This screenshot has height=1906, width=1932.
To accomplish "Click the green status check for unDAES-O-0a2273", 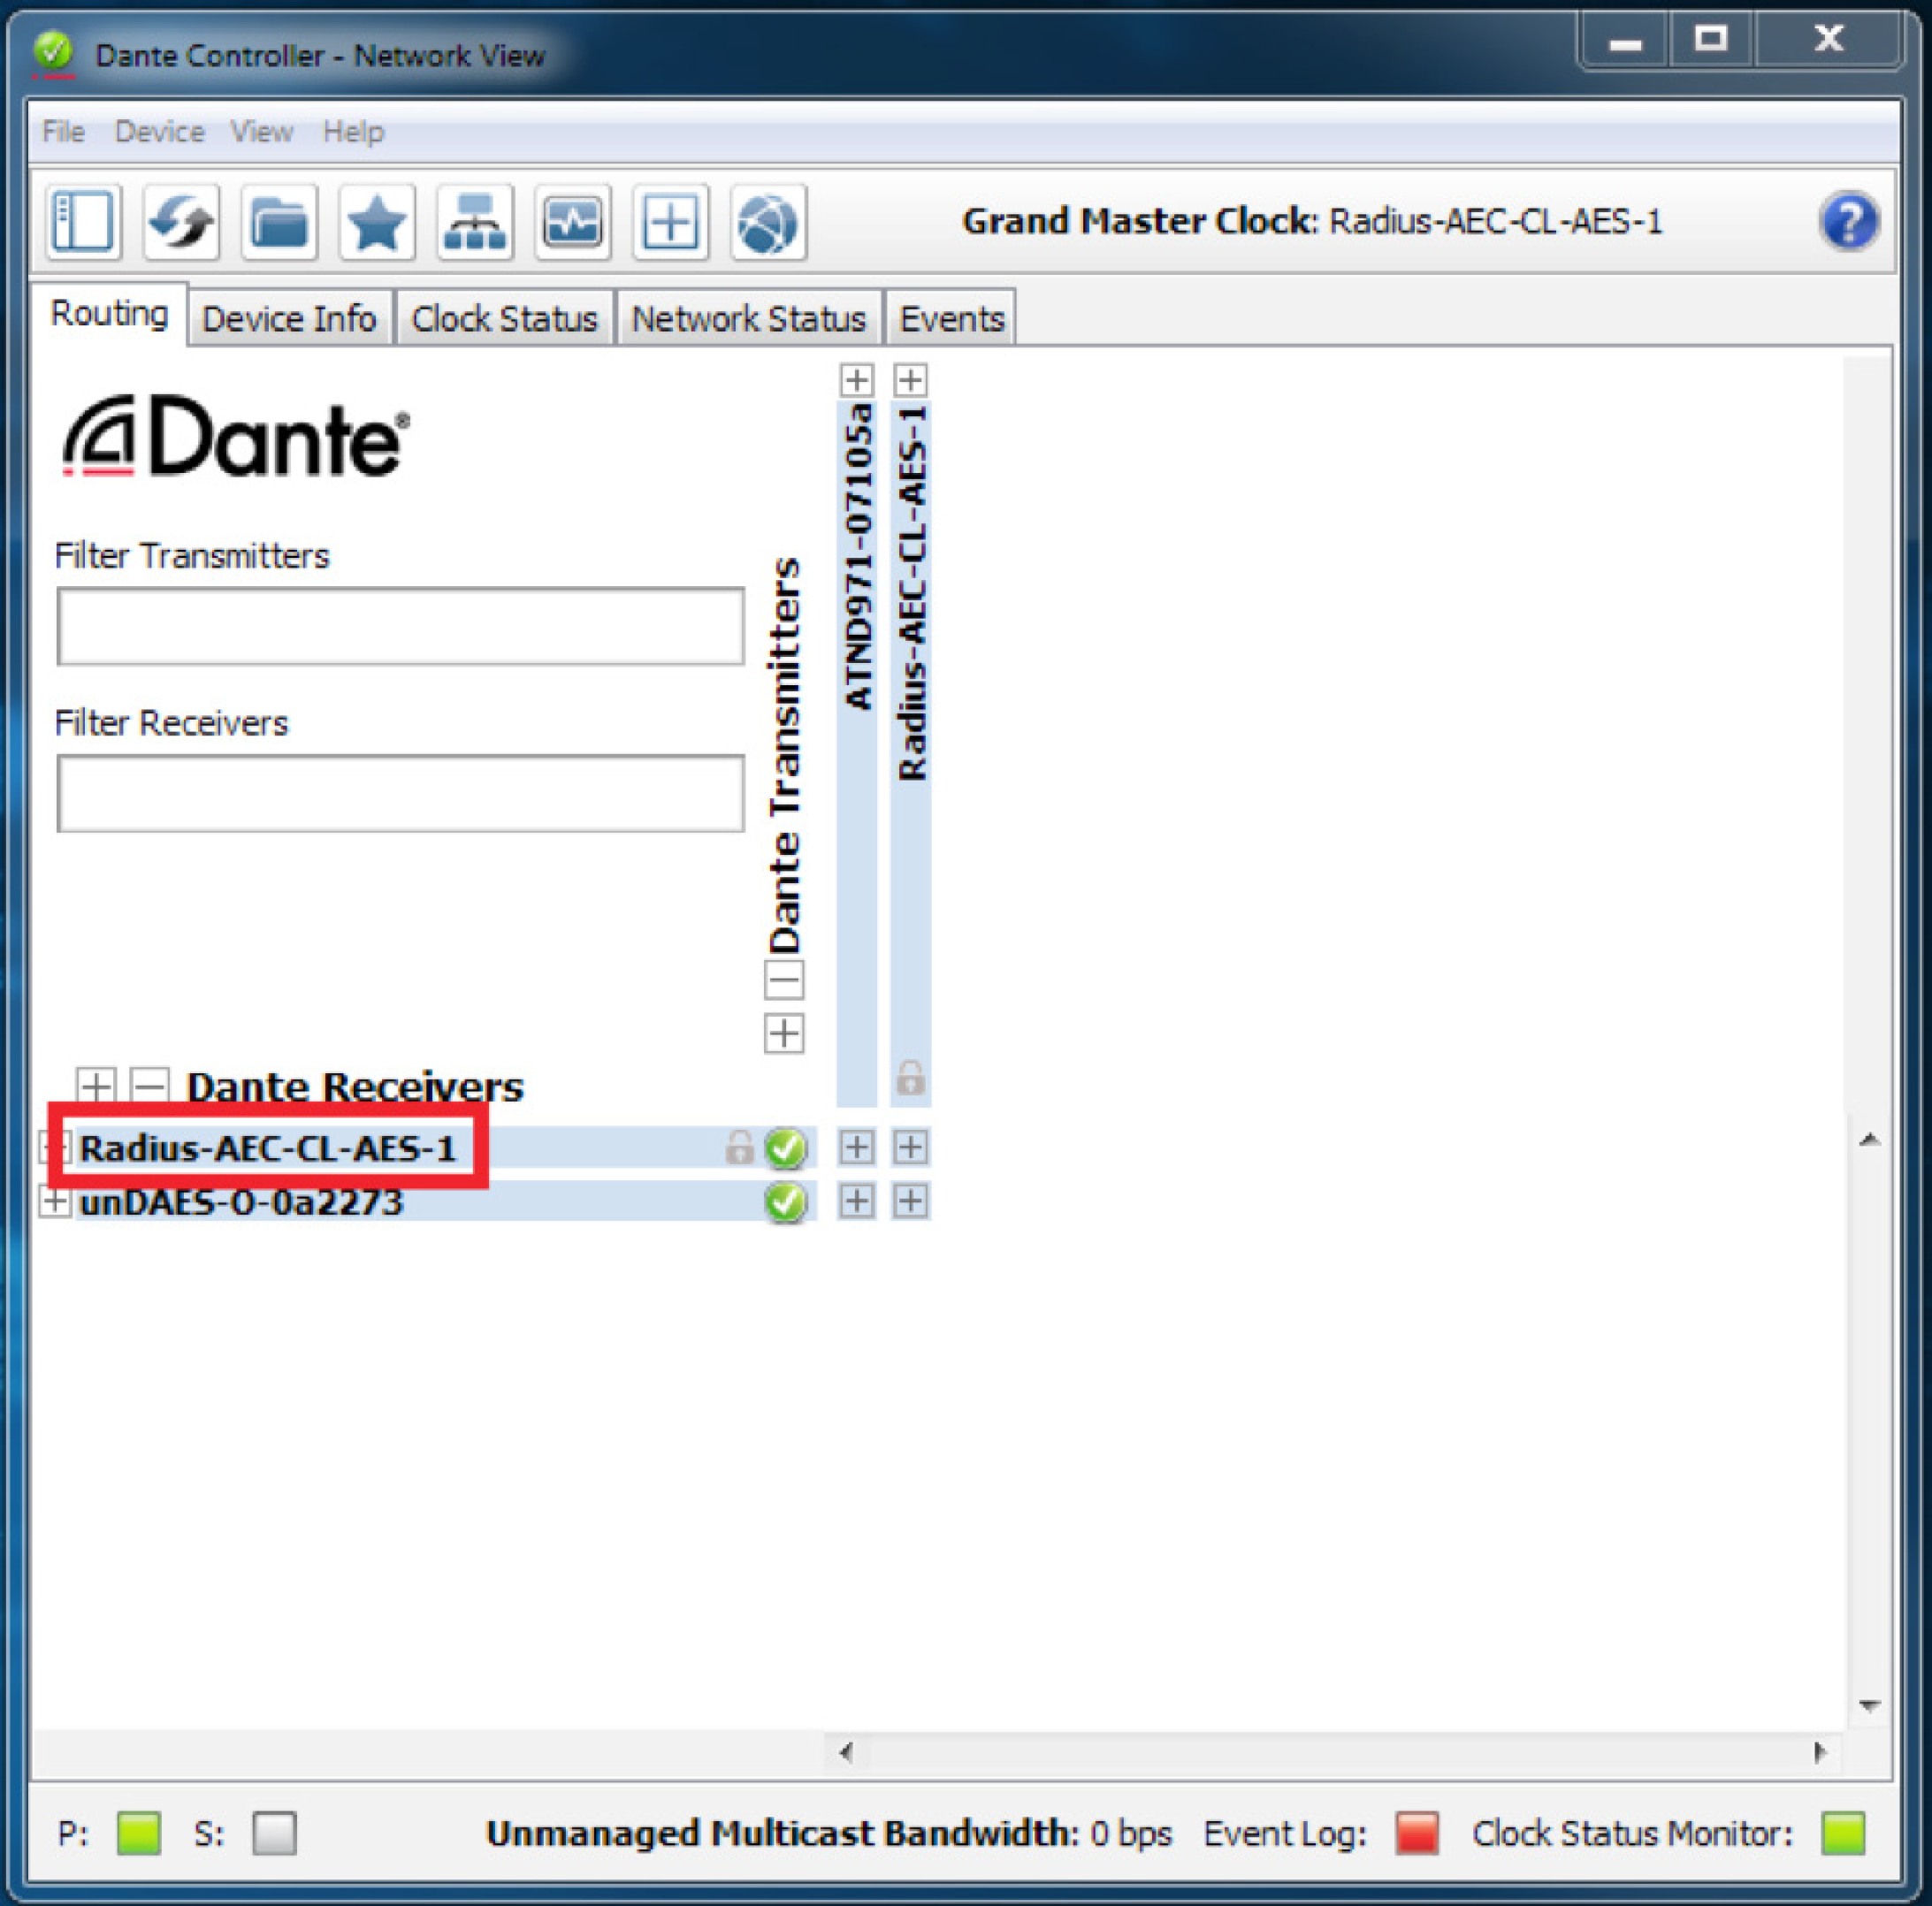I will tap(786, 1202).
